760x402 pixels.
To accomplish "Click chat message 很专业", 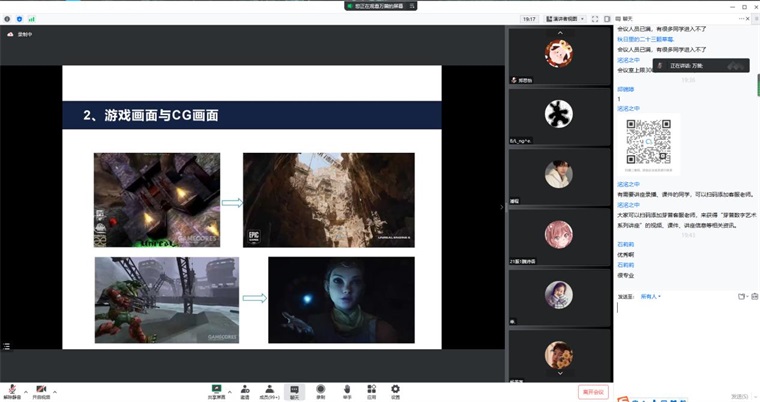I will coord(625,275).
